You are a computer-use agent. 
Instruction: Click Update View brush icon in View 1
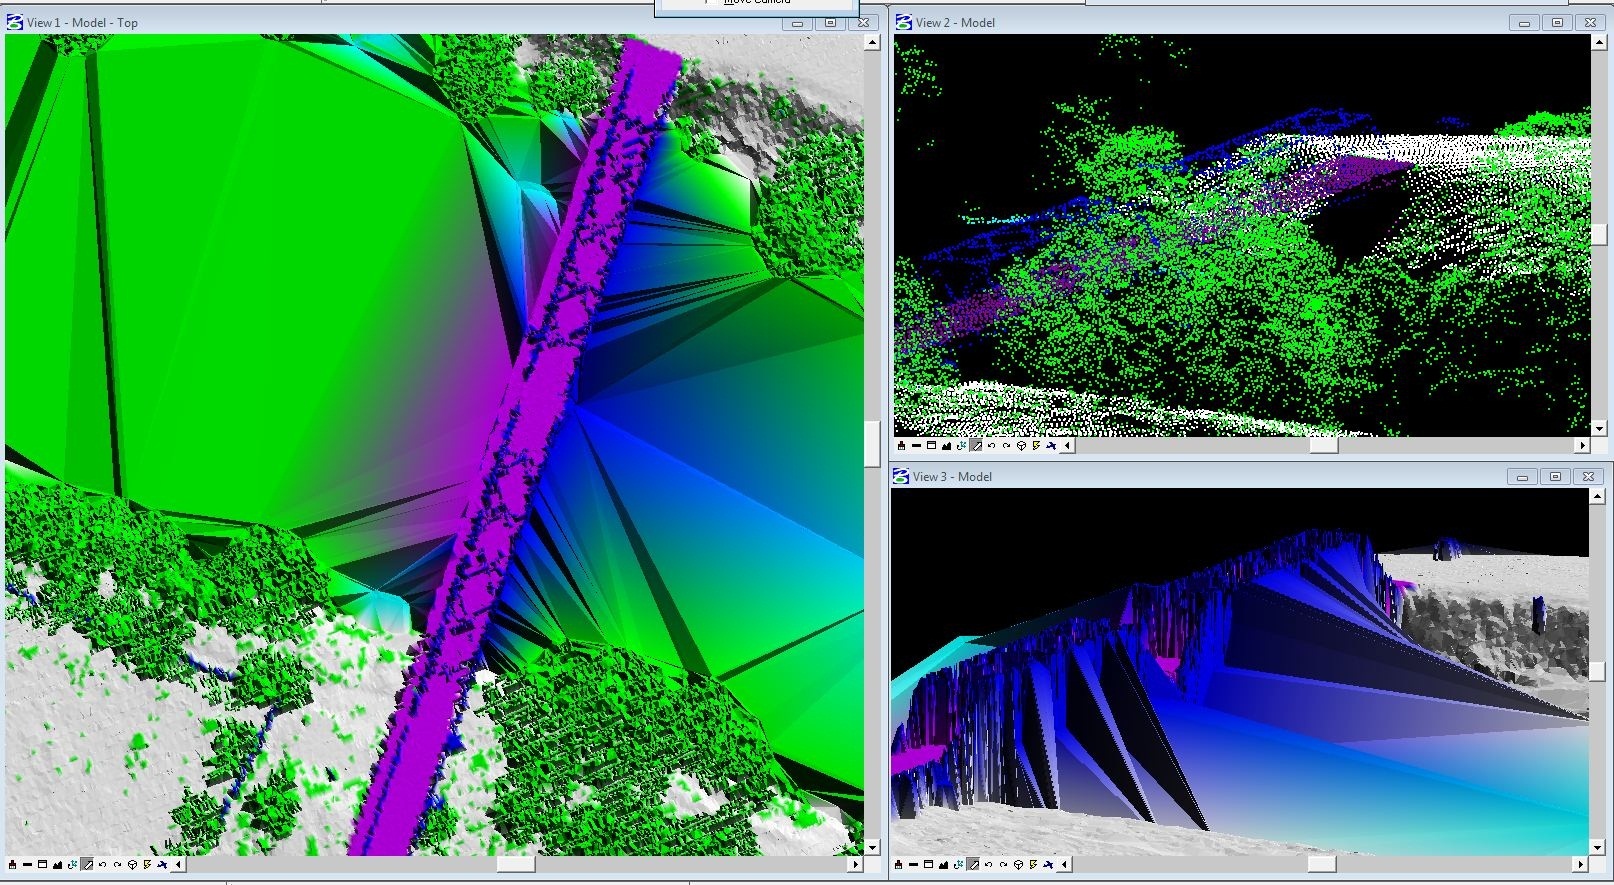coord(12,865)
